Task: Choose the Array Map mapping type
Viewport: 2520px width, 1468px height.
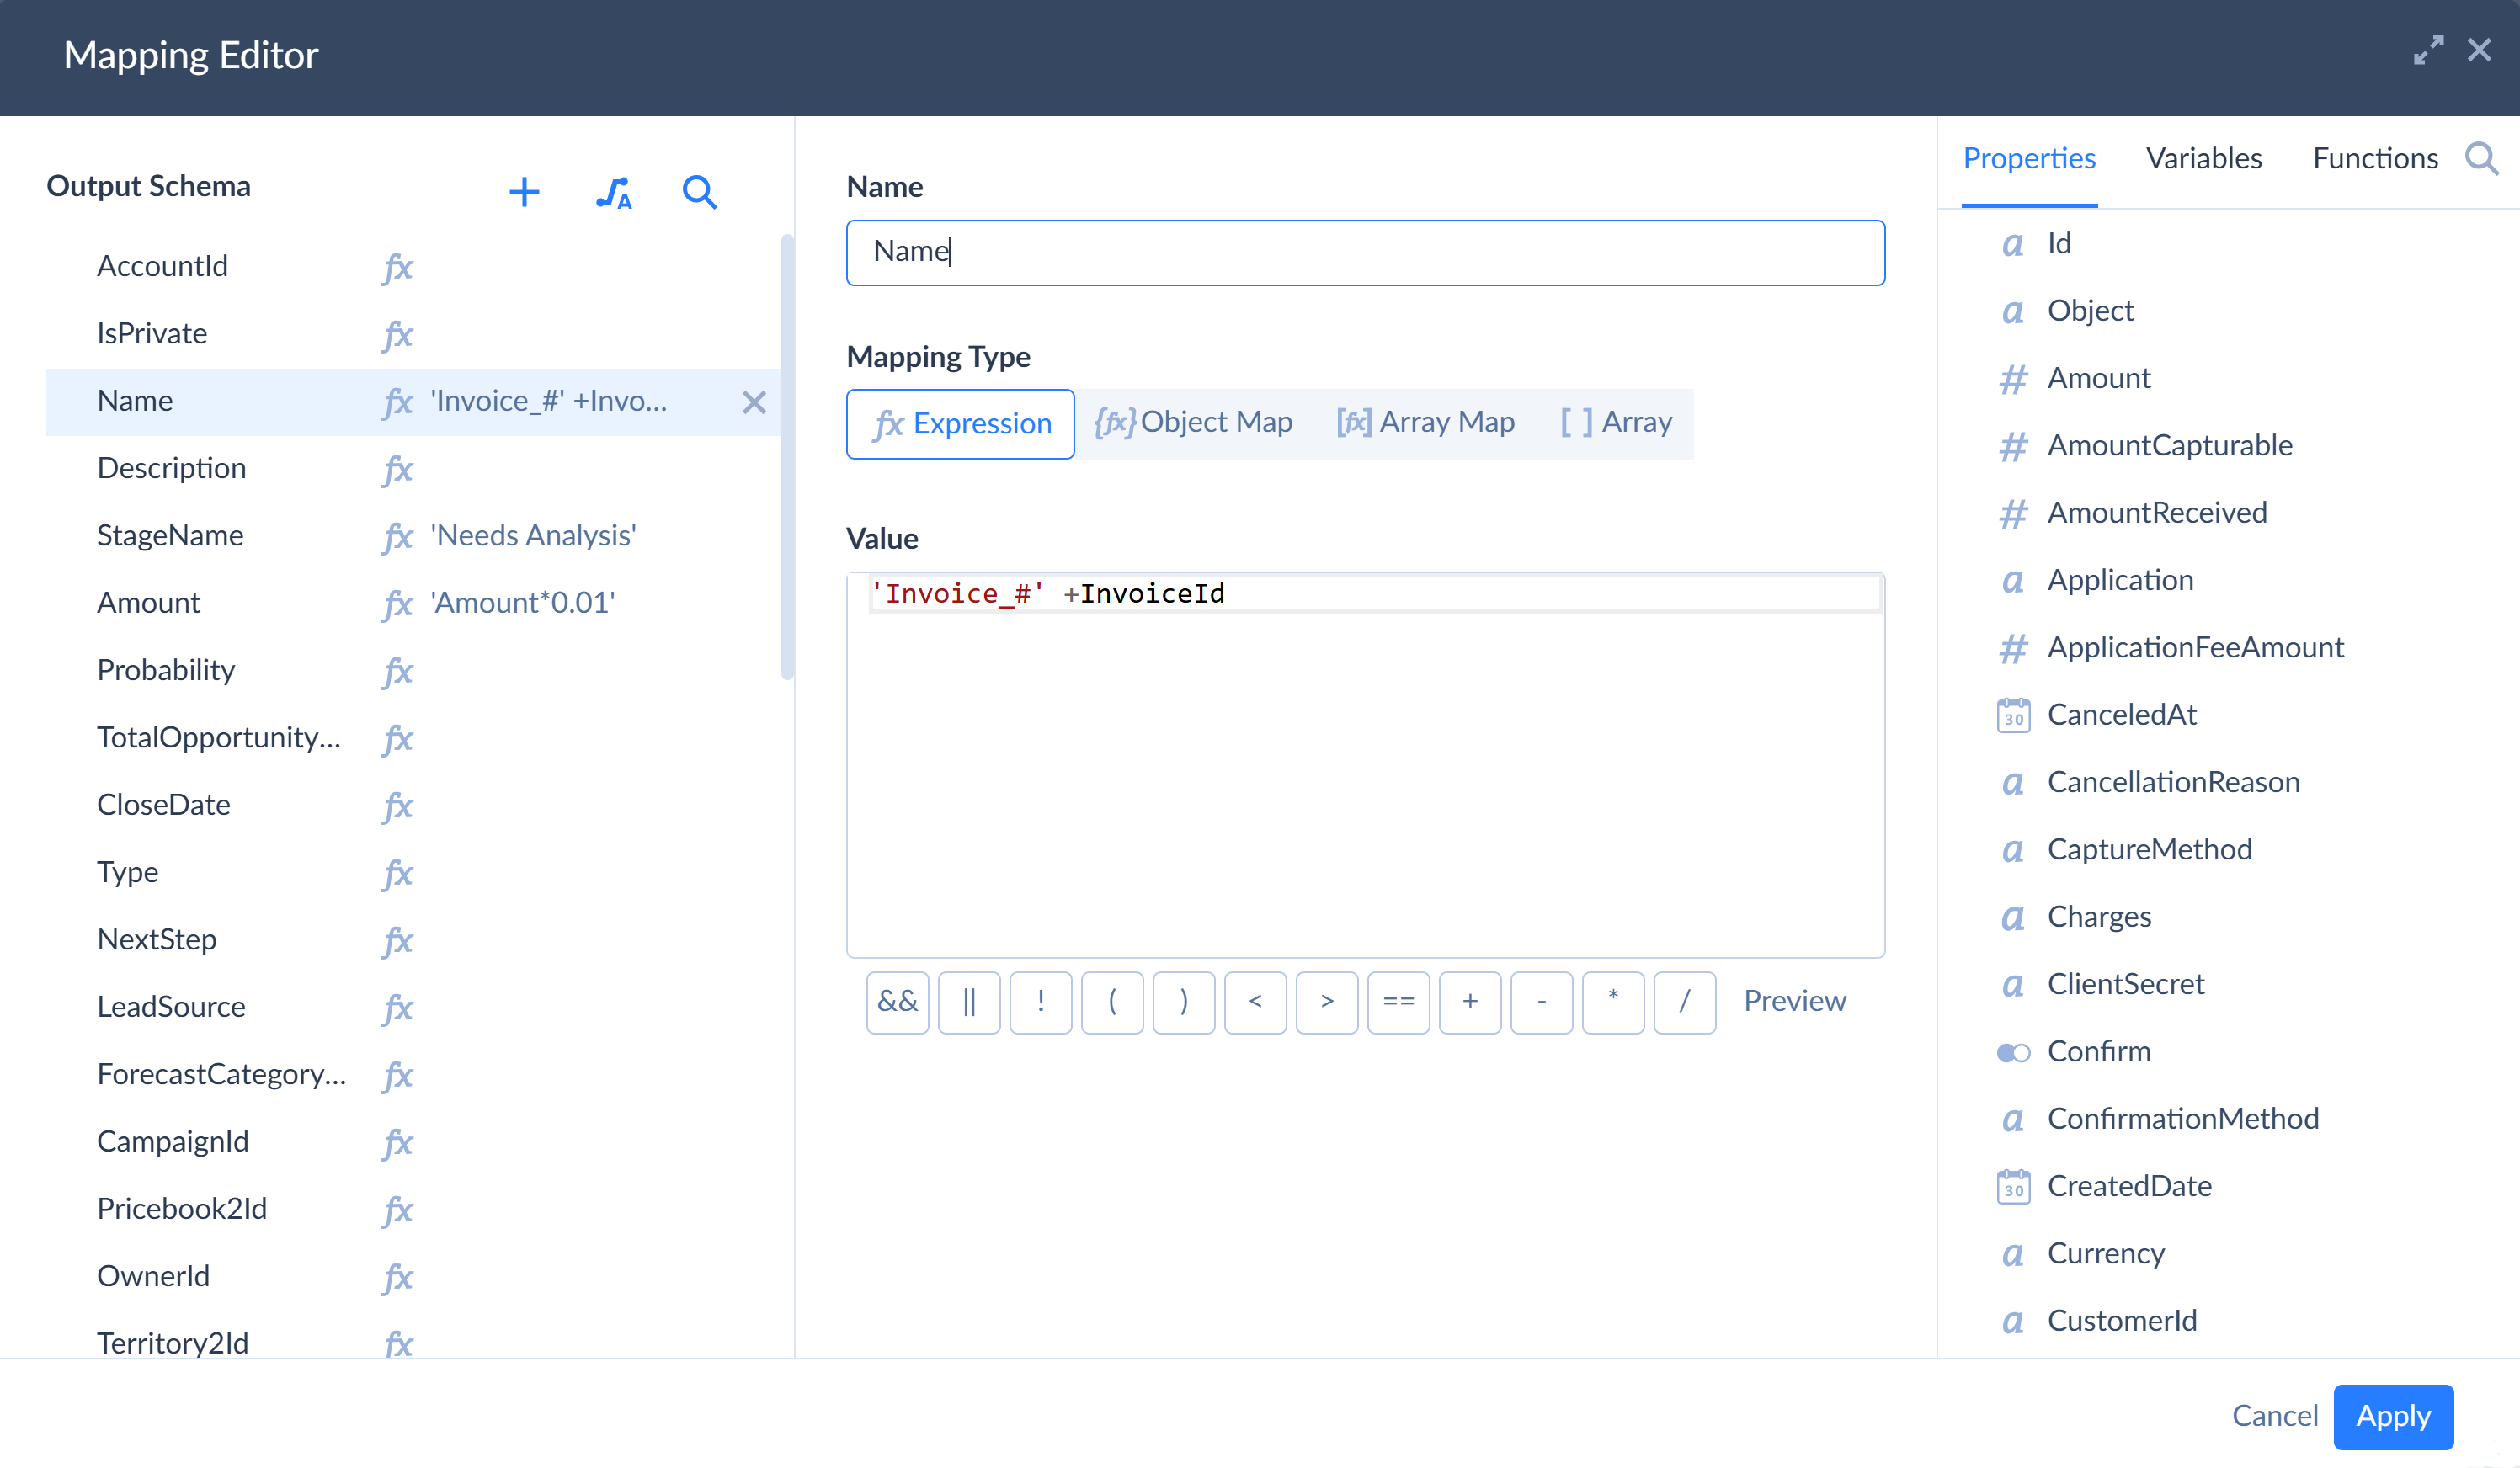Action: click(1425, 423)
